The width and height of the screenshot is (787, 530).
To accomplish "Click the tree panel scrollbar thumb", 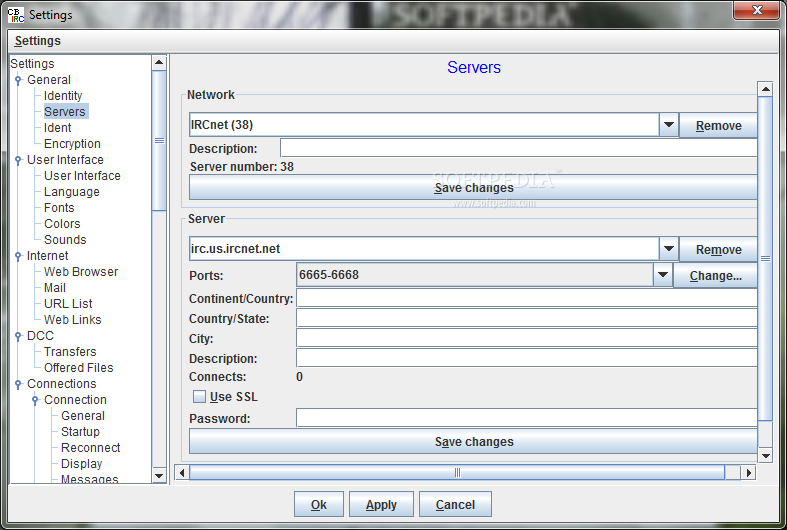I will pyautogui.click(x=159, y=141).
